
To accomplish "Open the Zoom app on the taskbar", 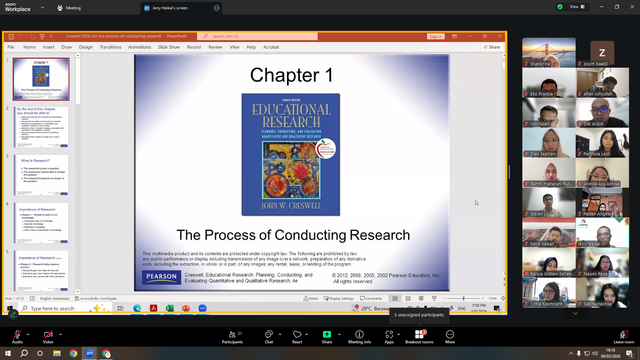I will (89, 353).
